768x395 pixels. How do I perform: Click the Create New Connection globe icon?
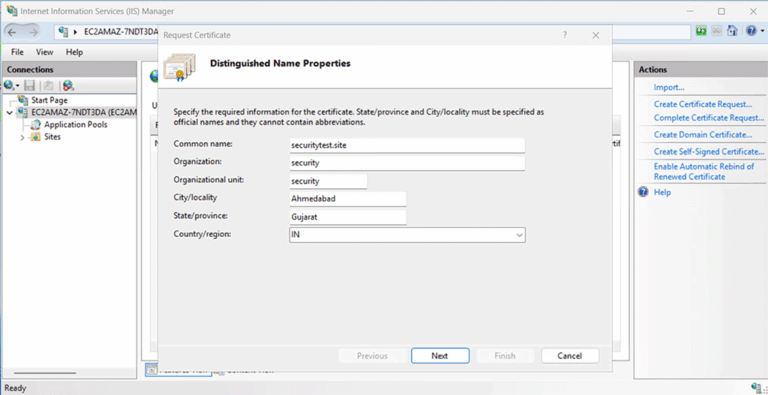pyautogui.click(x=9, y=85)
